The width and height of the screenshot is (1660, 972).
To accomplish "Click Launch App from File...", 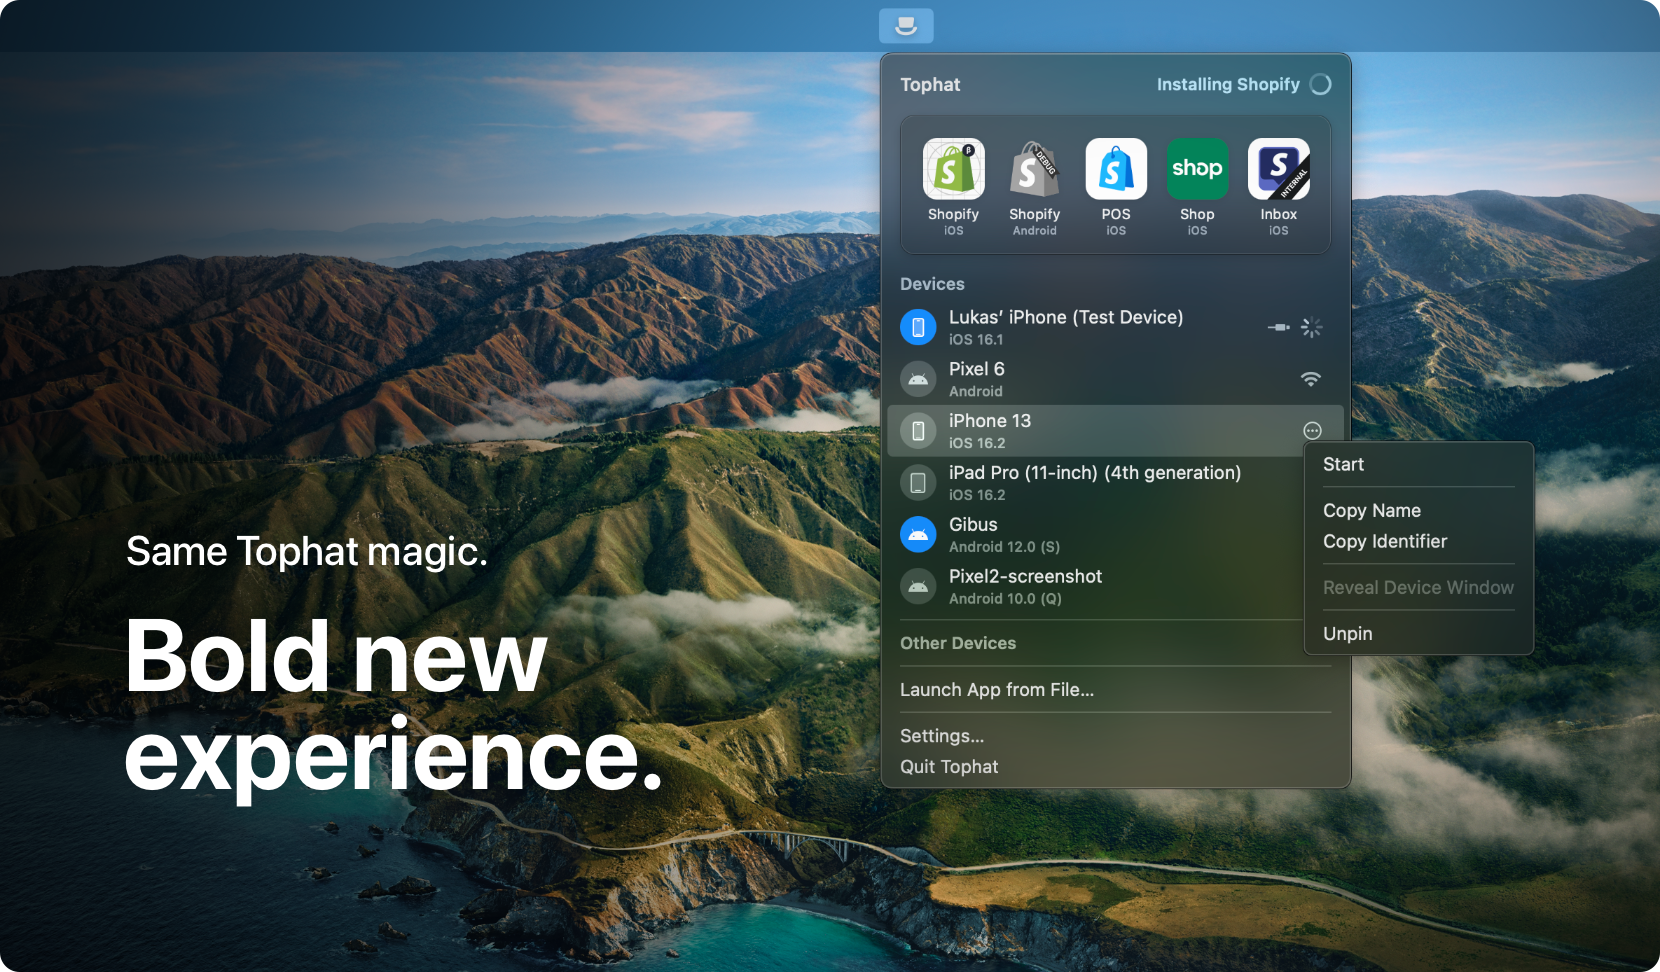I will 997,690.
